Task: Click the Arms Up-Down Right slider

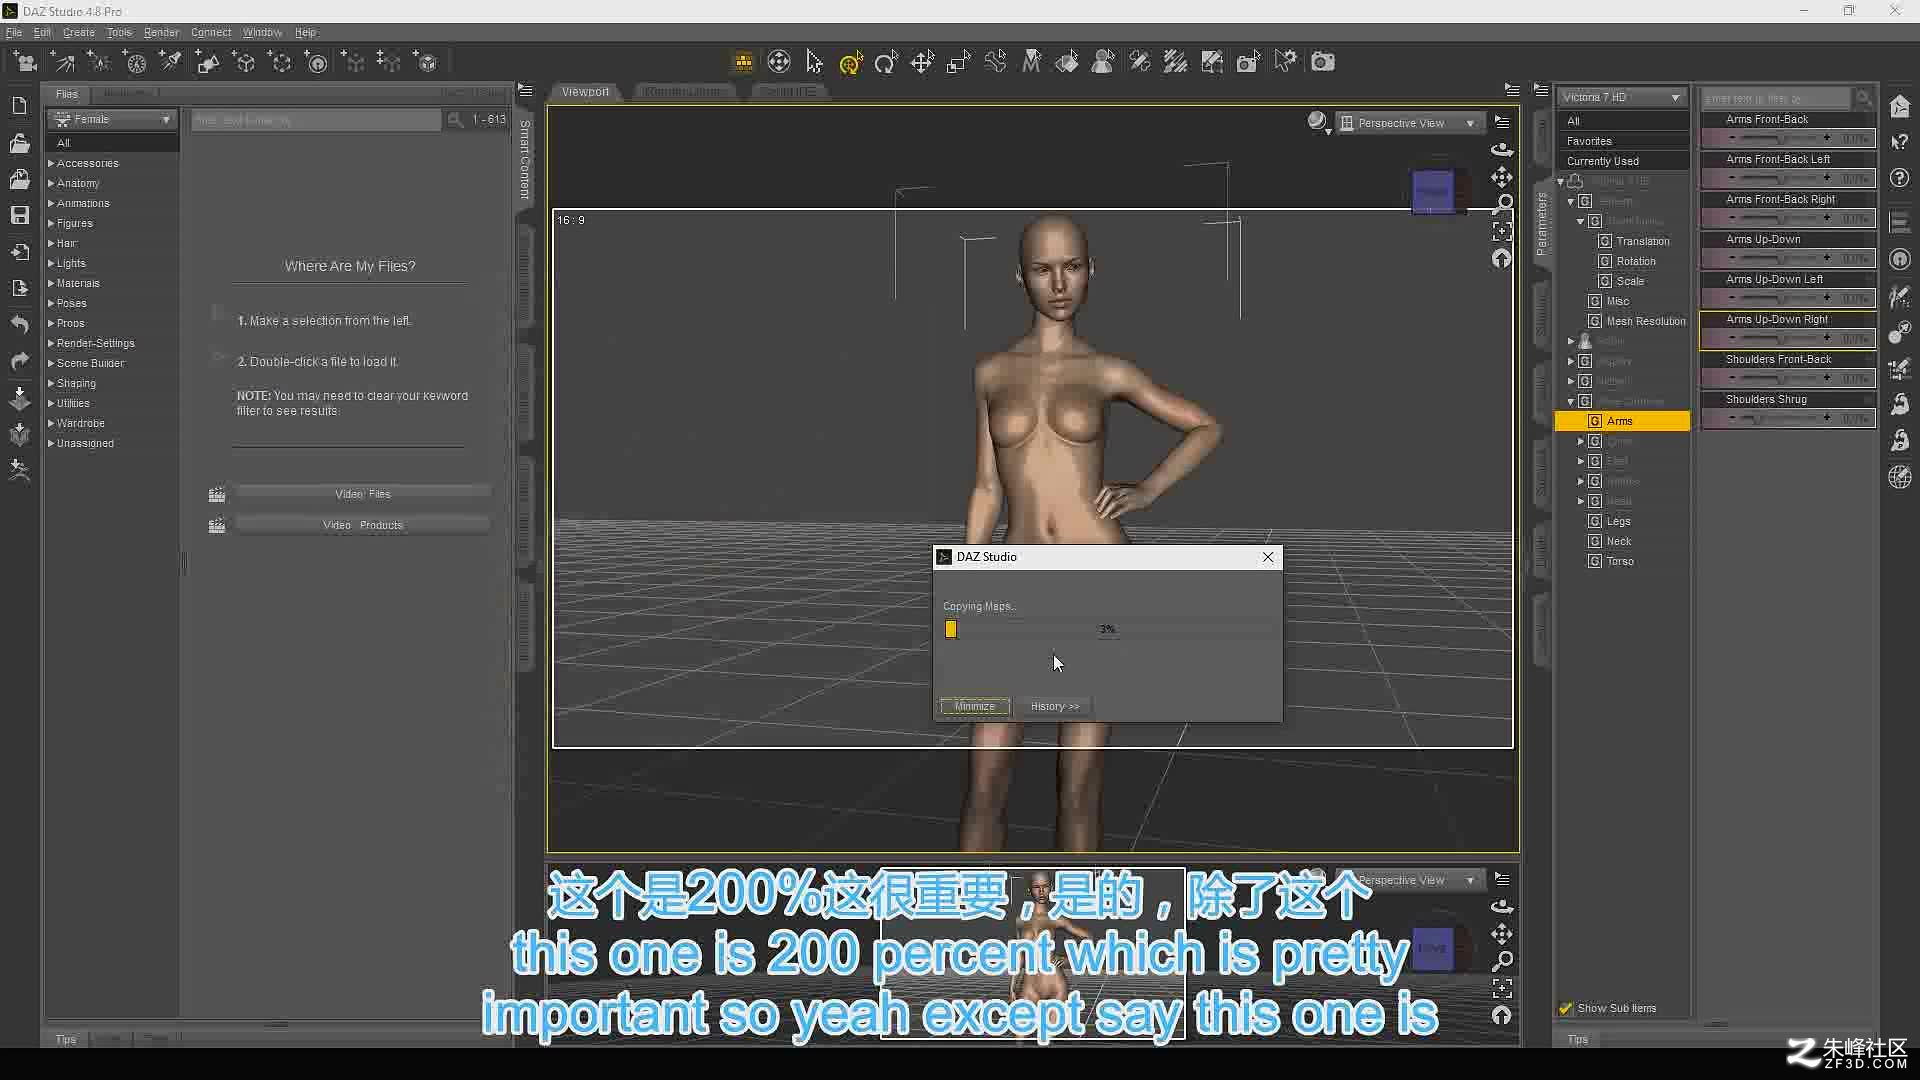Action: 1788,338
